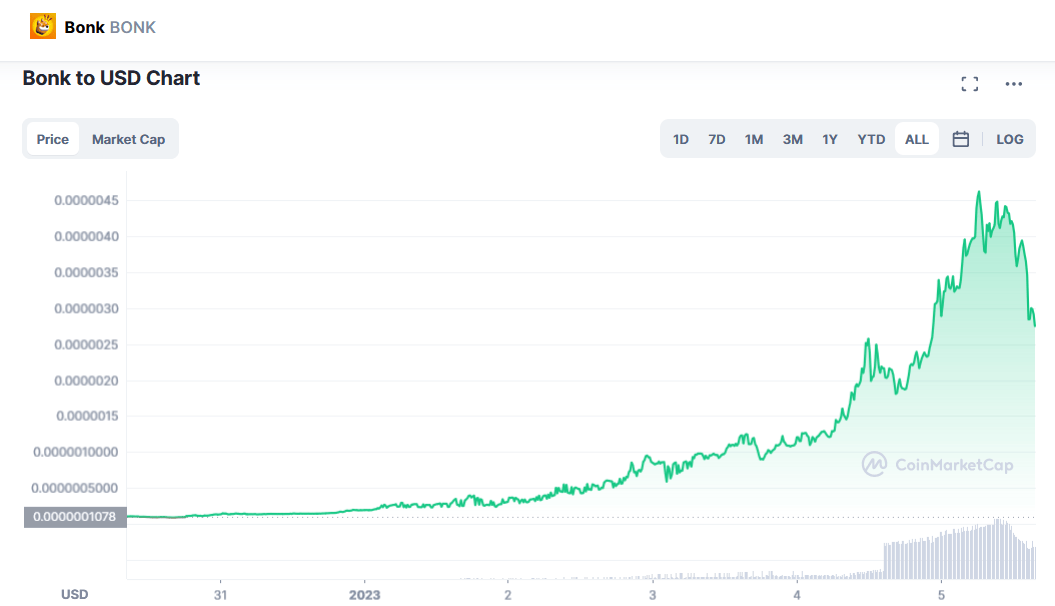Viewport: 1055px width, 606px height.
Task: Select the 1M time range
Action: (x=754, y=139)
